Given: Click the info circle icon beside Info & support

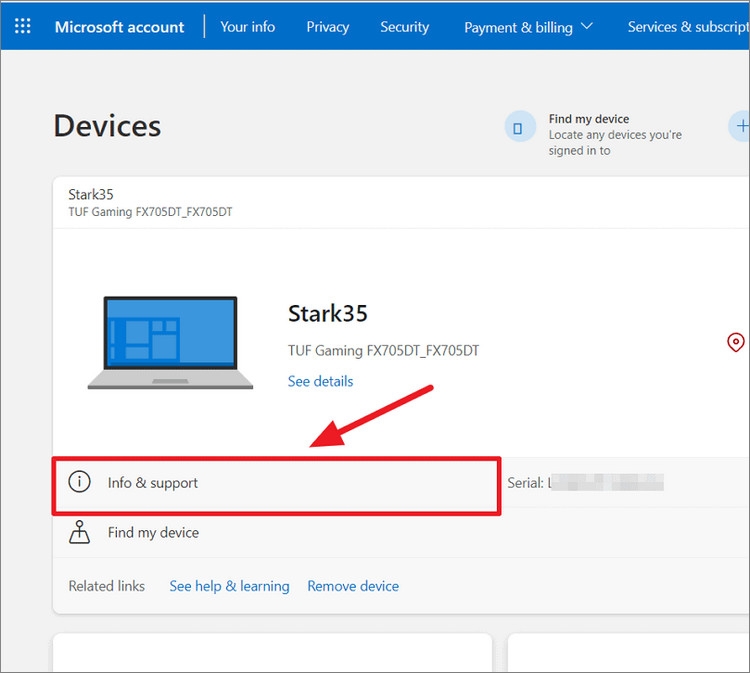Looking at the screenshot, I should pos(79,482).
